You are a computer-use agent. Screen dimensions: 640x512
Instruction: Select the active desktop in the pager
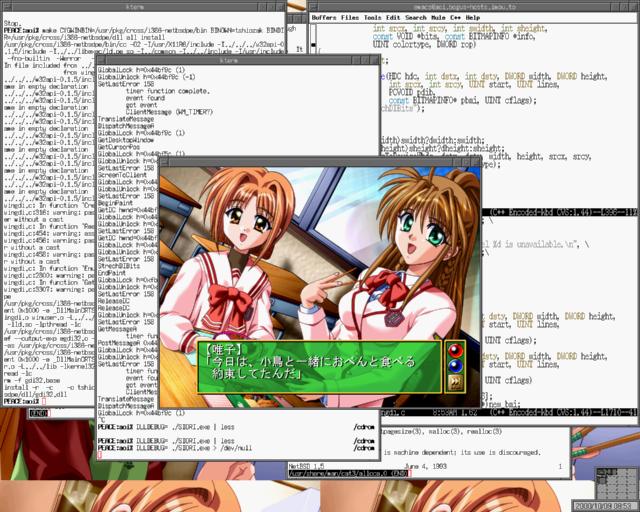(x=602, y=472)
